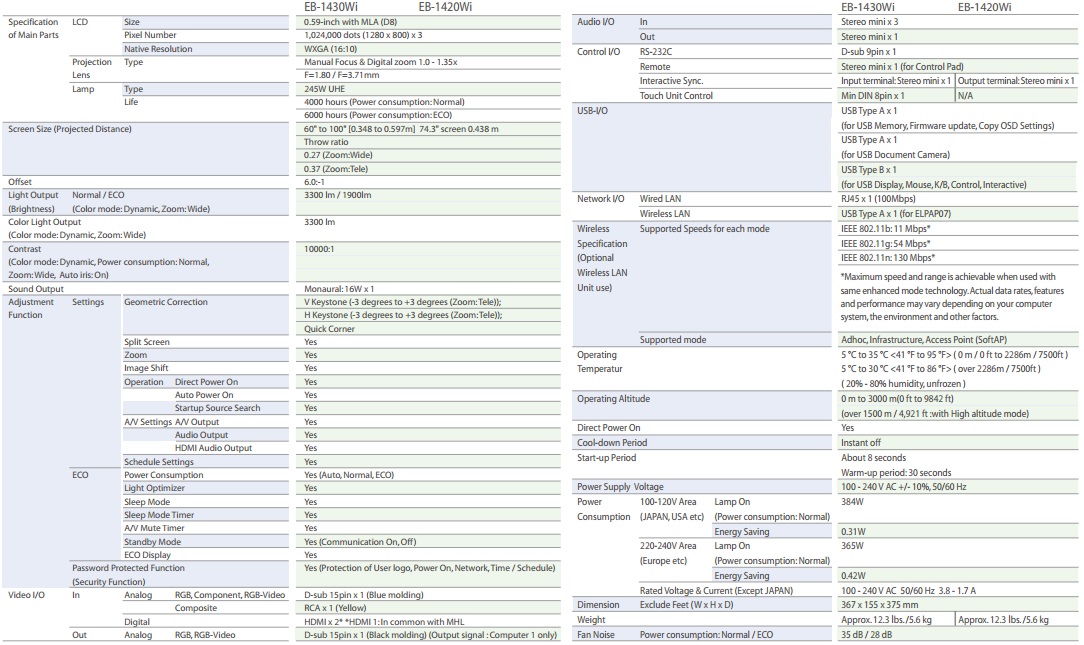Select the 'Pixel Number' row label
This screenshot has width=1084, height=645.
(150, 35)
